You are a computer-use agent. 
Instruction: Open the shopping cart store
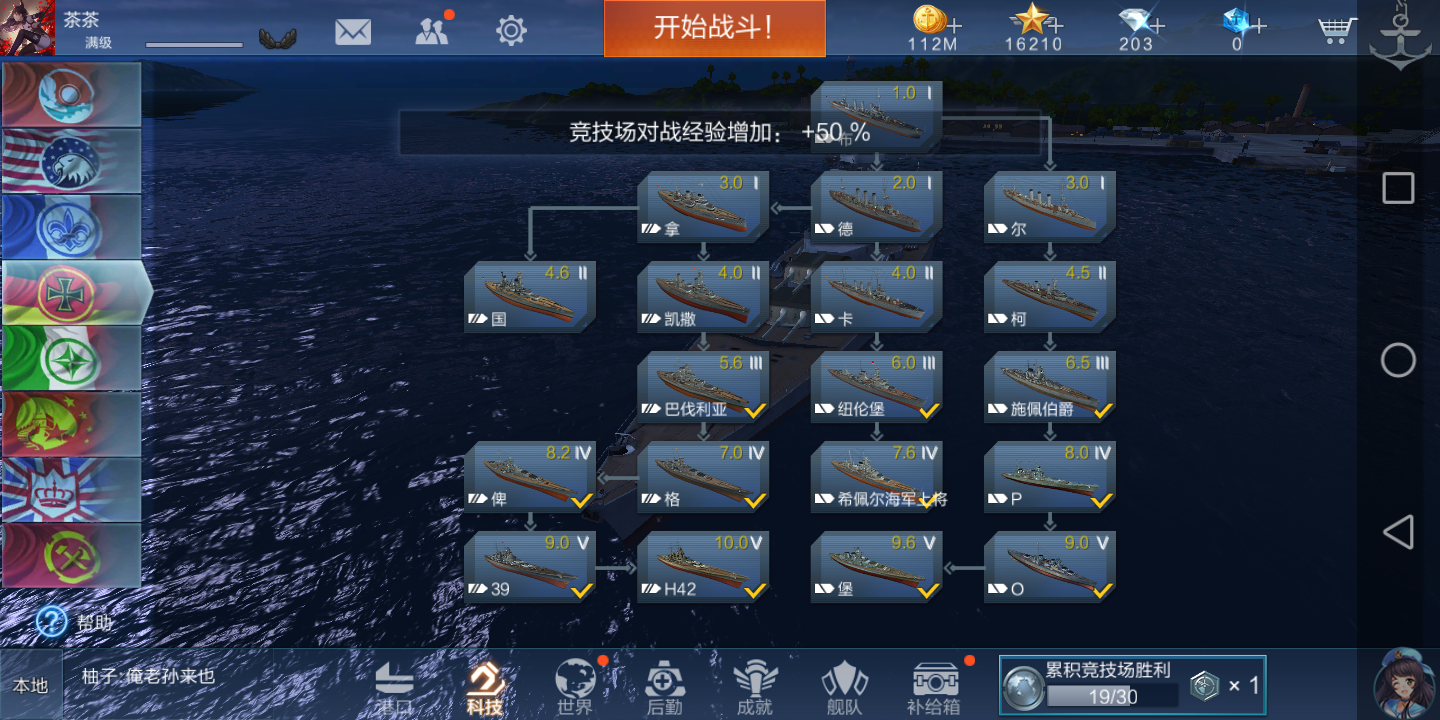pyautogui.click(x=1336, y=29)
